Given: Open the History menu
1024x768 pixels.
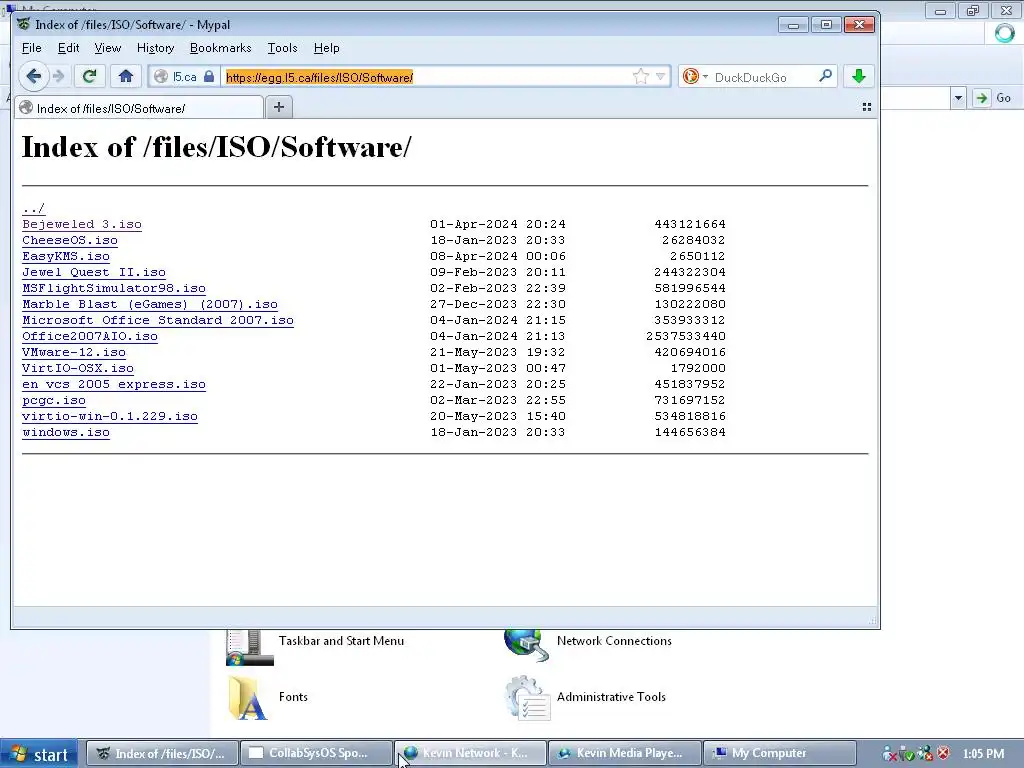Looking at the screenshot, I should (x=155, y=48).
